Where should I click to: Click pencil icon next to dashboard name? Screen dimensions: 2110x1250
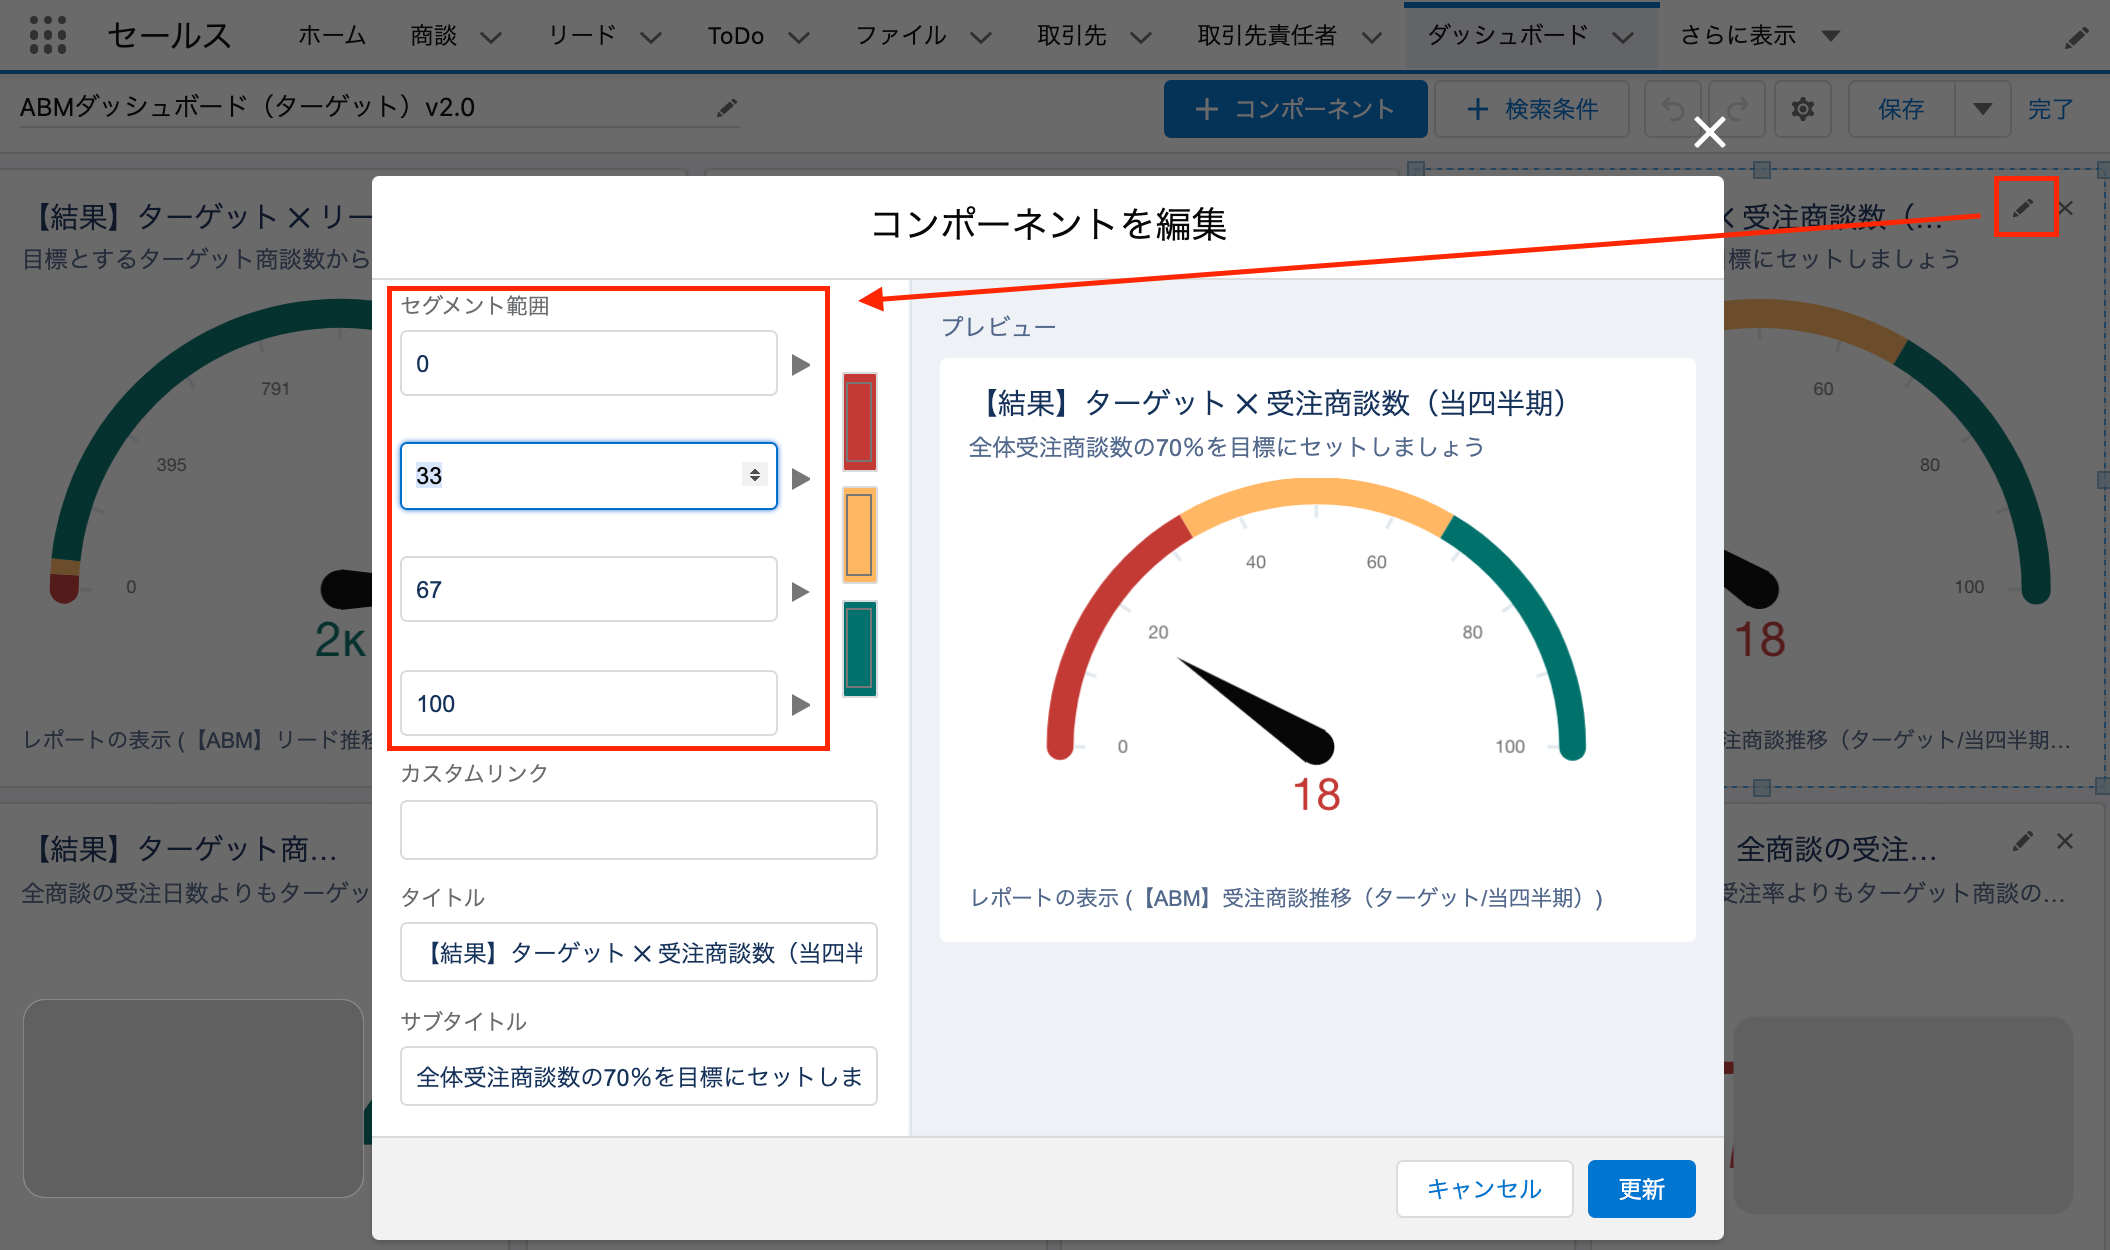coord(727,108)
